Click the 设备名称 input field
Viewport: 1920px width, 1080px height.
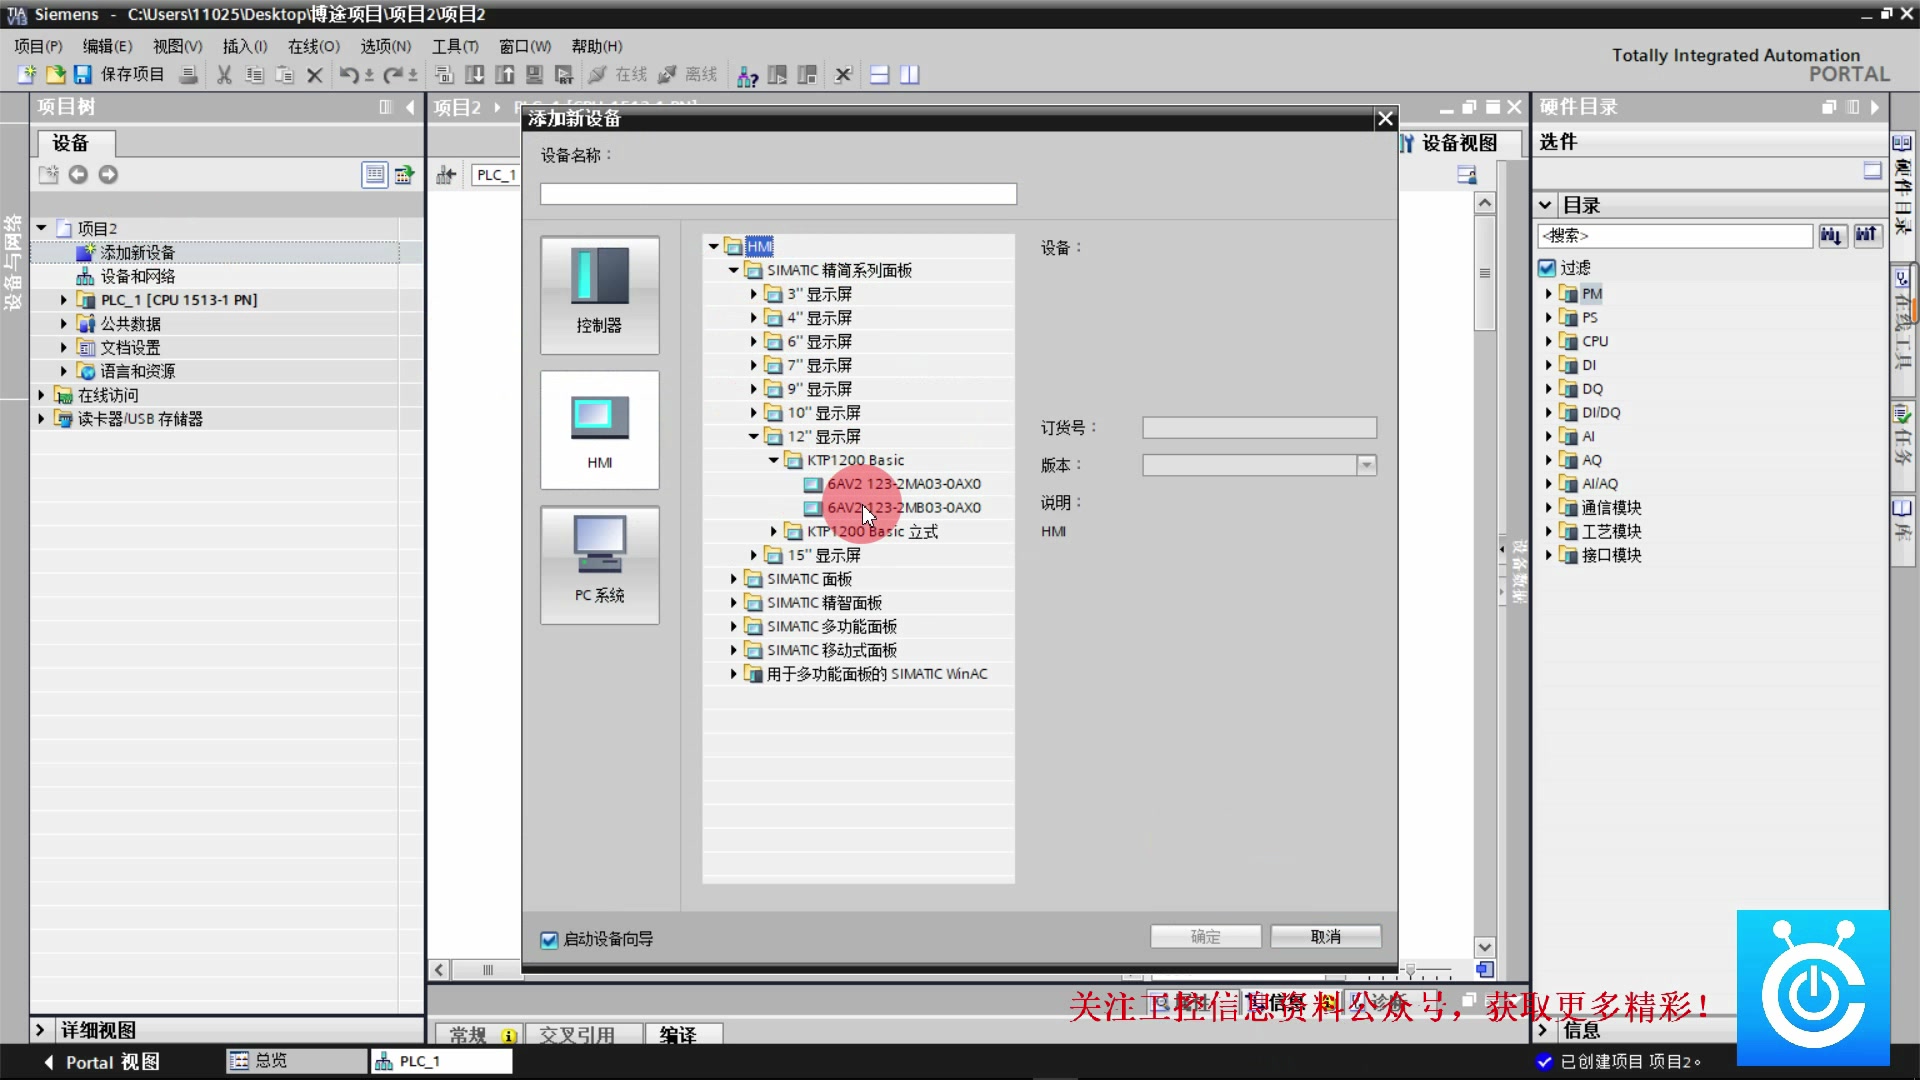(778, 194)
